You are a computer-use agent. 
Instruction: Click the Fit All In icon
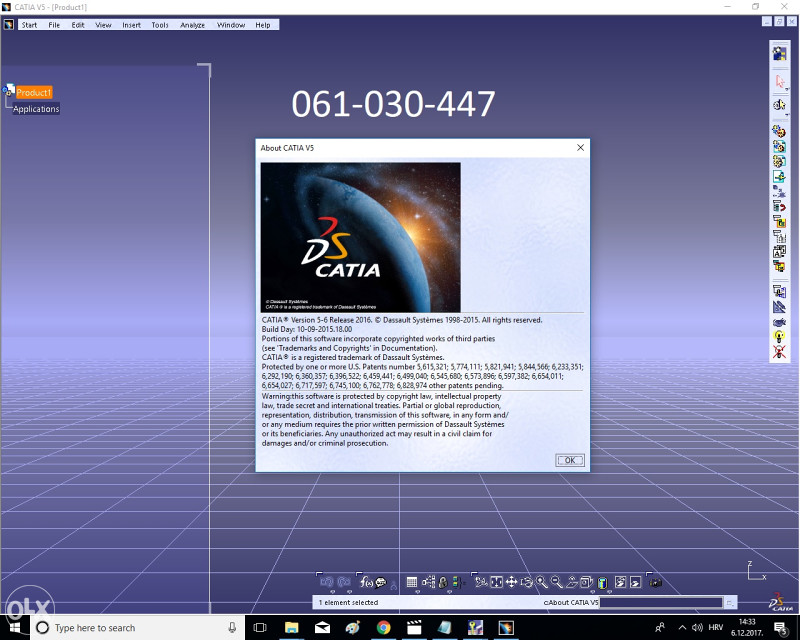point(496,582)
